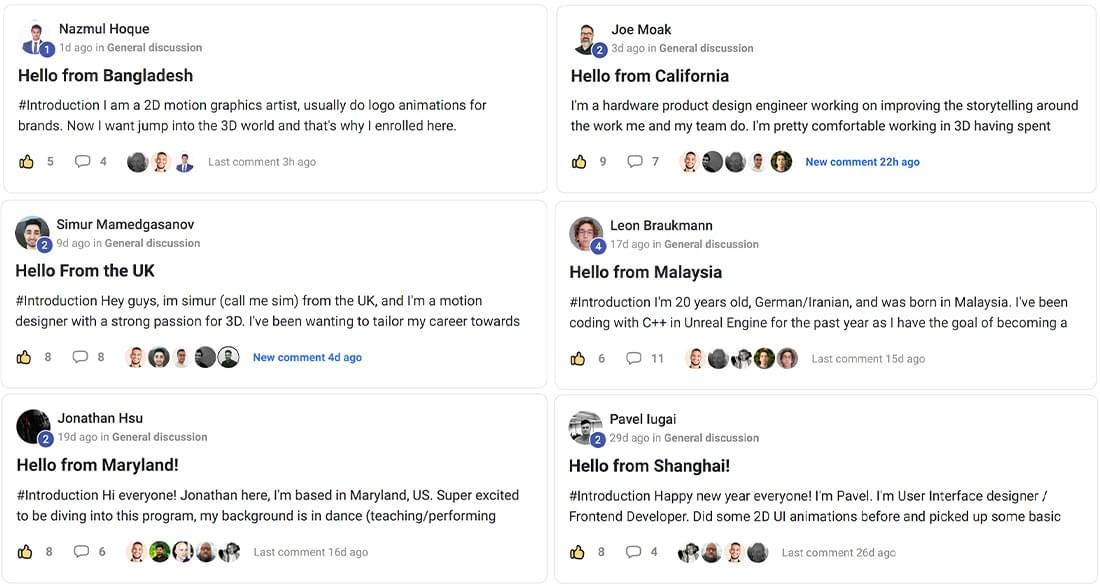
Task: Like the Hello From the UK post
Action: pos(24,358)
